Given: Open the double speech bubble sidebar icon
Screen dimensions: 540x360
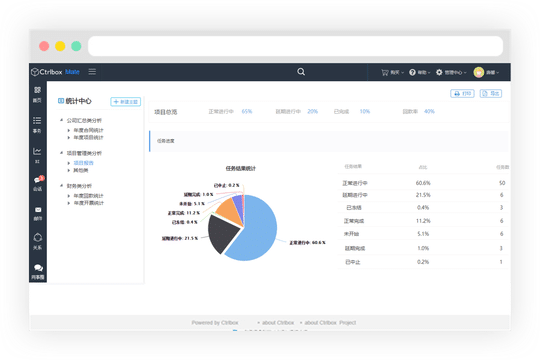Looking at the screenshot, I should 38,268.
